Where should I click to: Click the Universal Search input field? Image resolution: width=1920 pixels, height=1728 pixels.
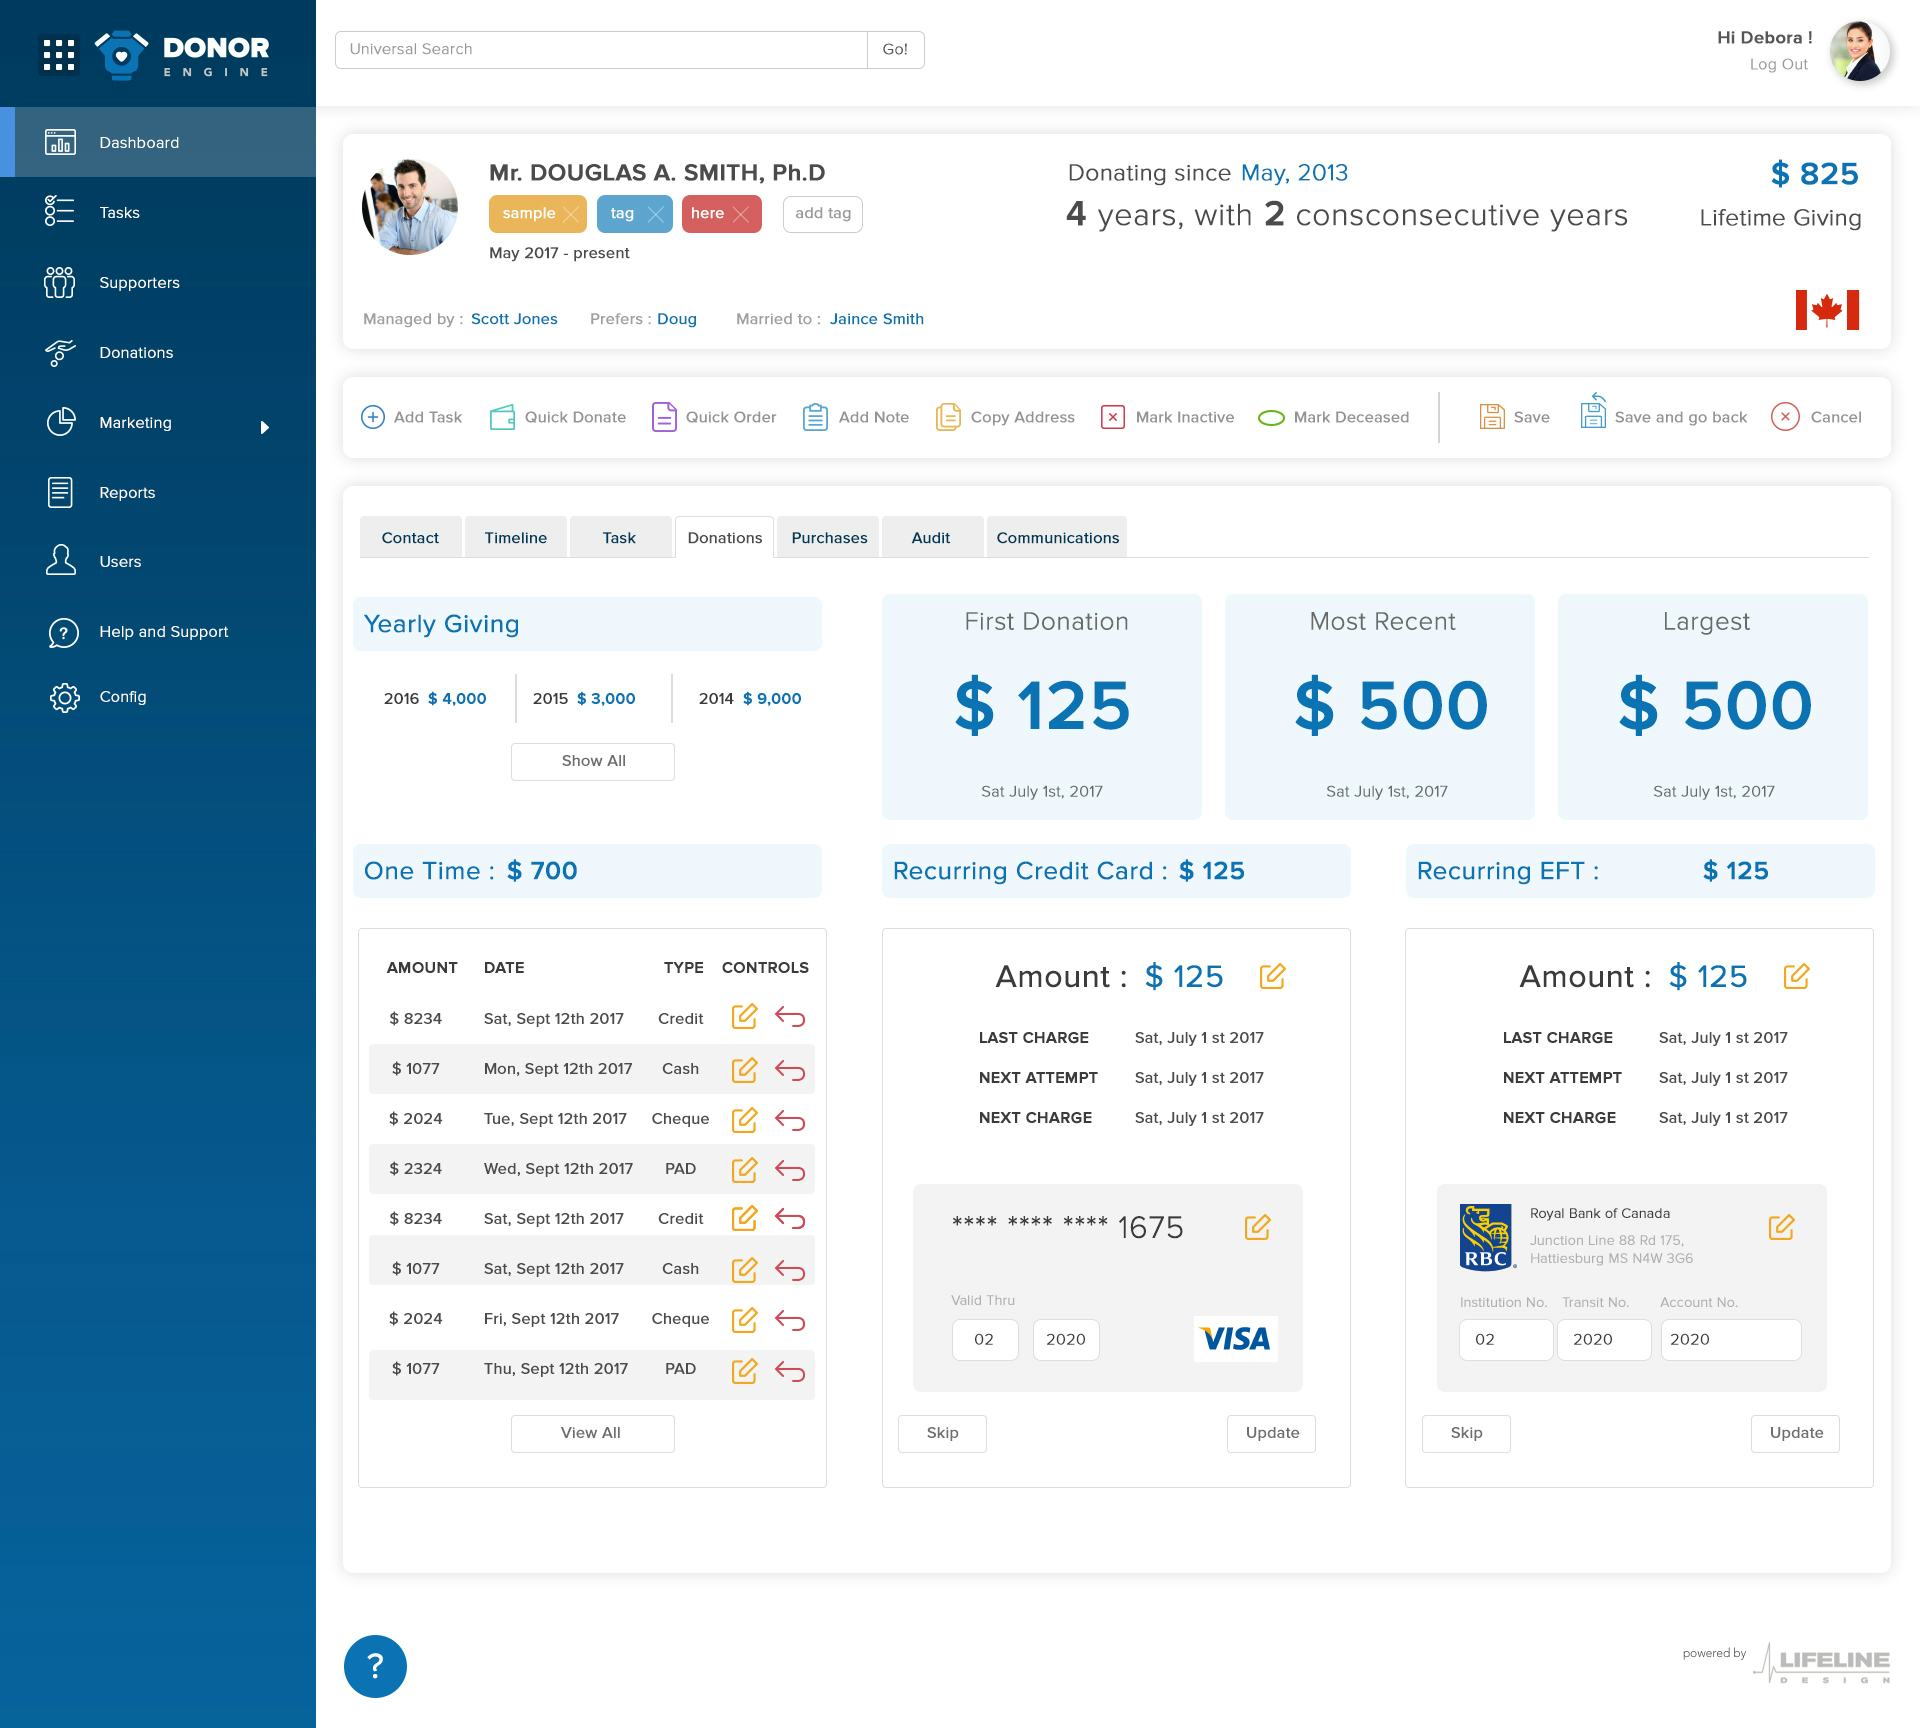[x=604, y=48]
